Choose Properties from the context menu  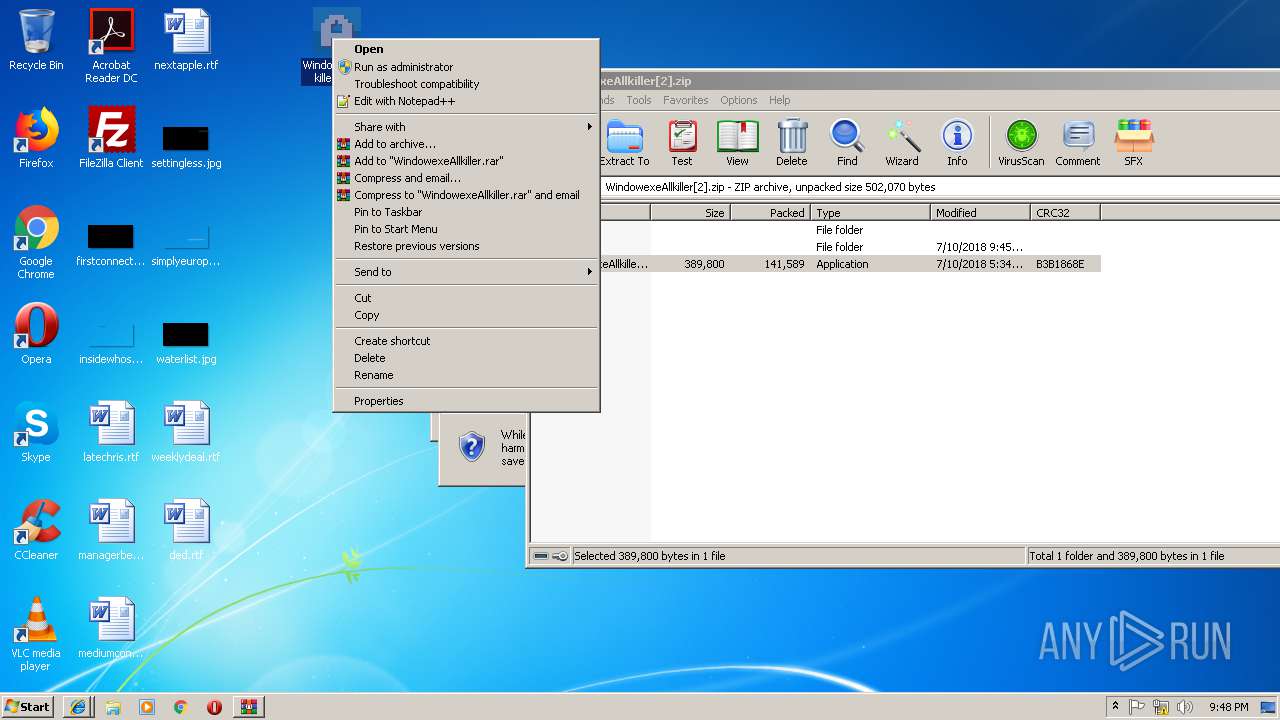pyautogui.click(x=466, y=401)
